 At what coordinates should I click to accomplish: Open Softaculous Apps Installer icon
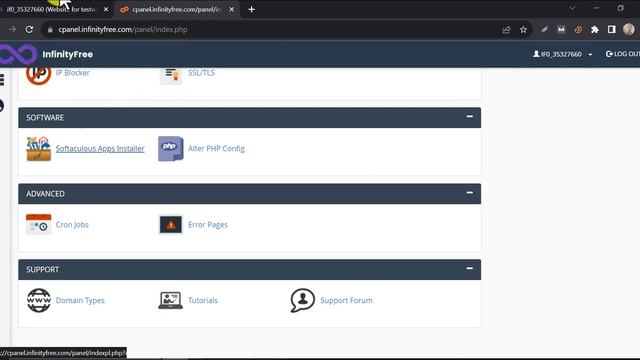coord(39,149)
